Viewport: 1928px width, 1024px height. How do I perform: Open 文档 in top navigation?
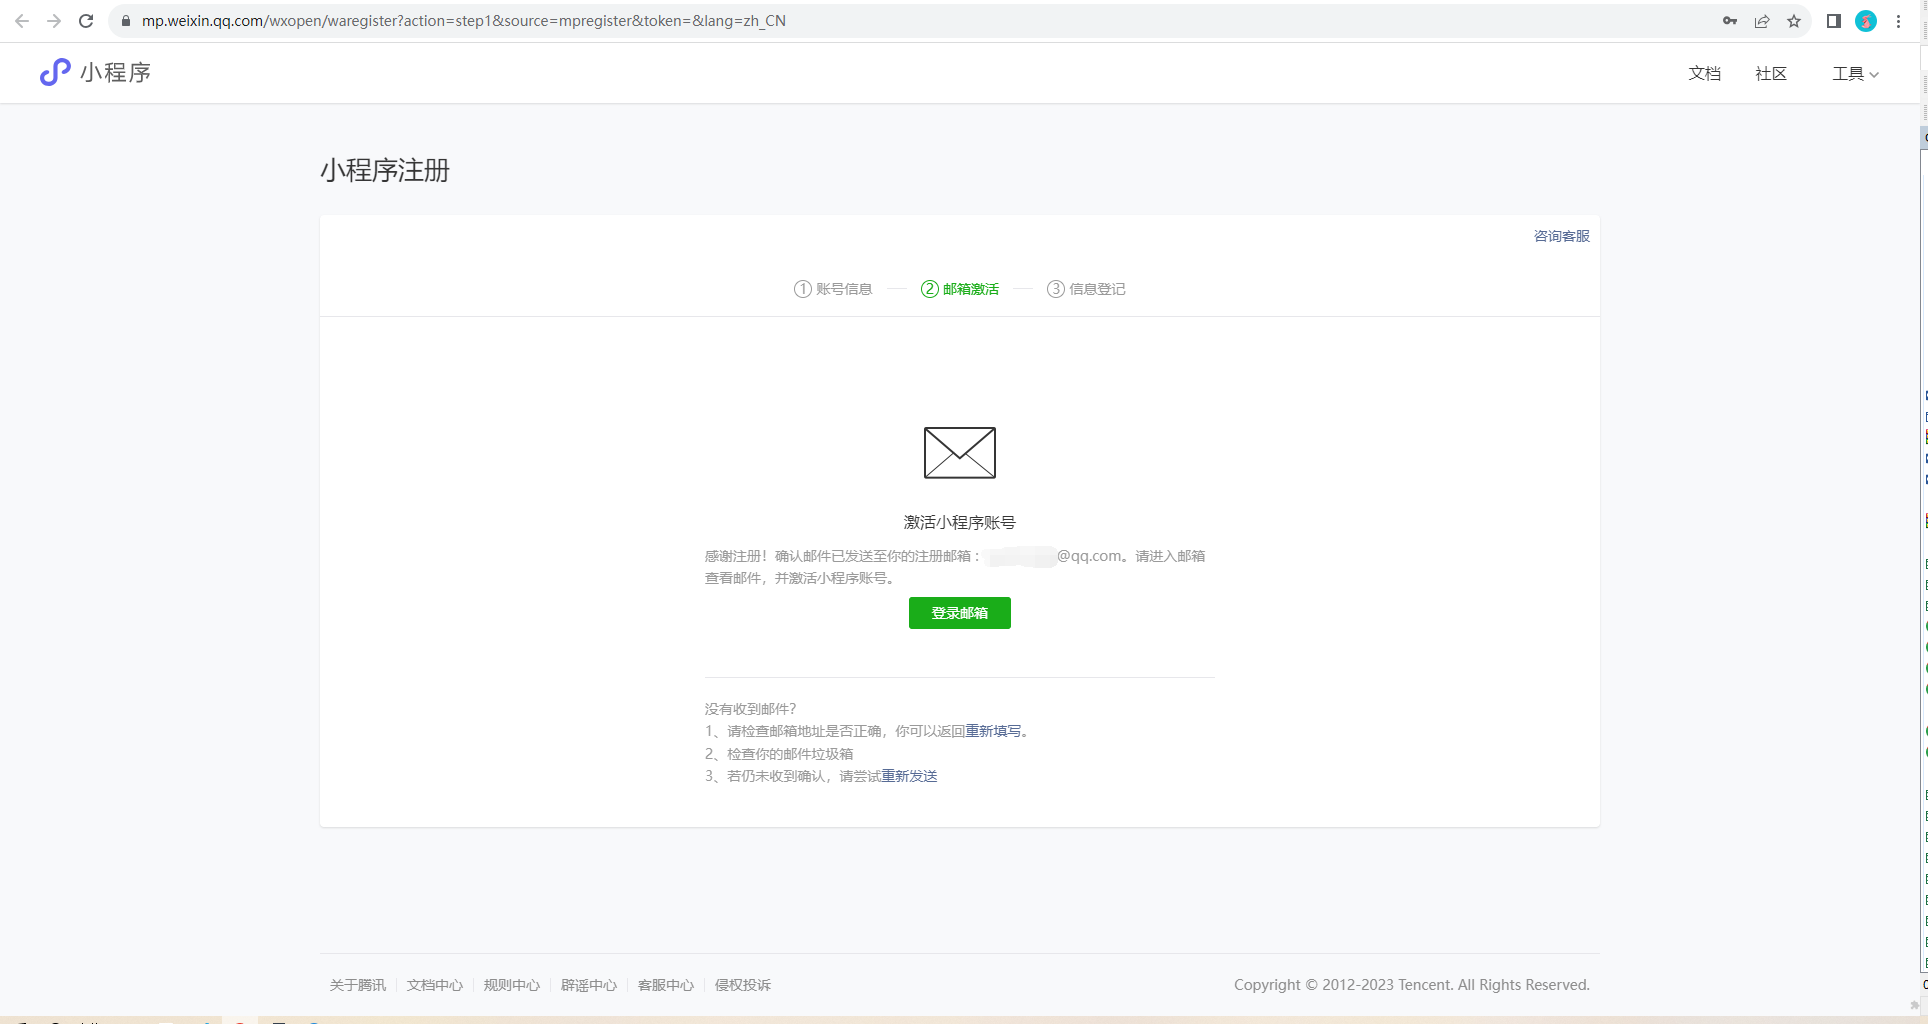click(x=1705, y=74)
